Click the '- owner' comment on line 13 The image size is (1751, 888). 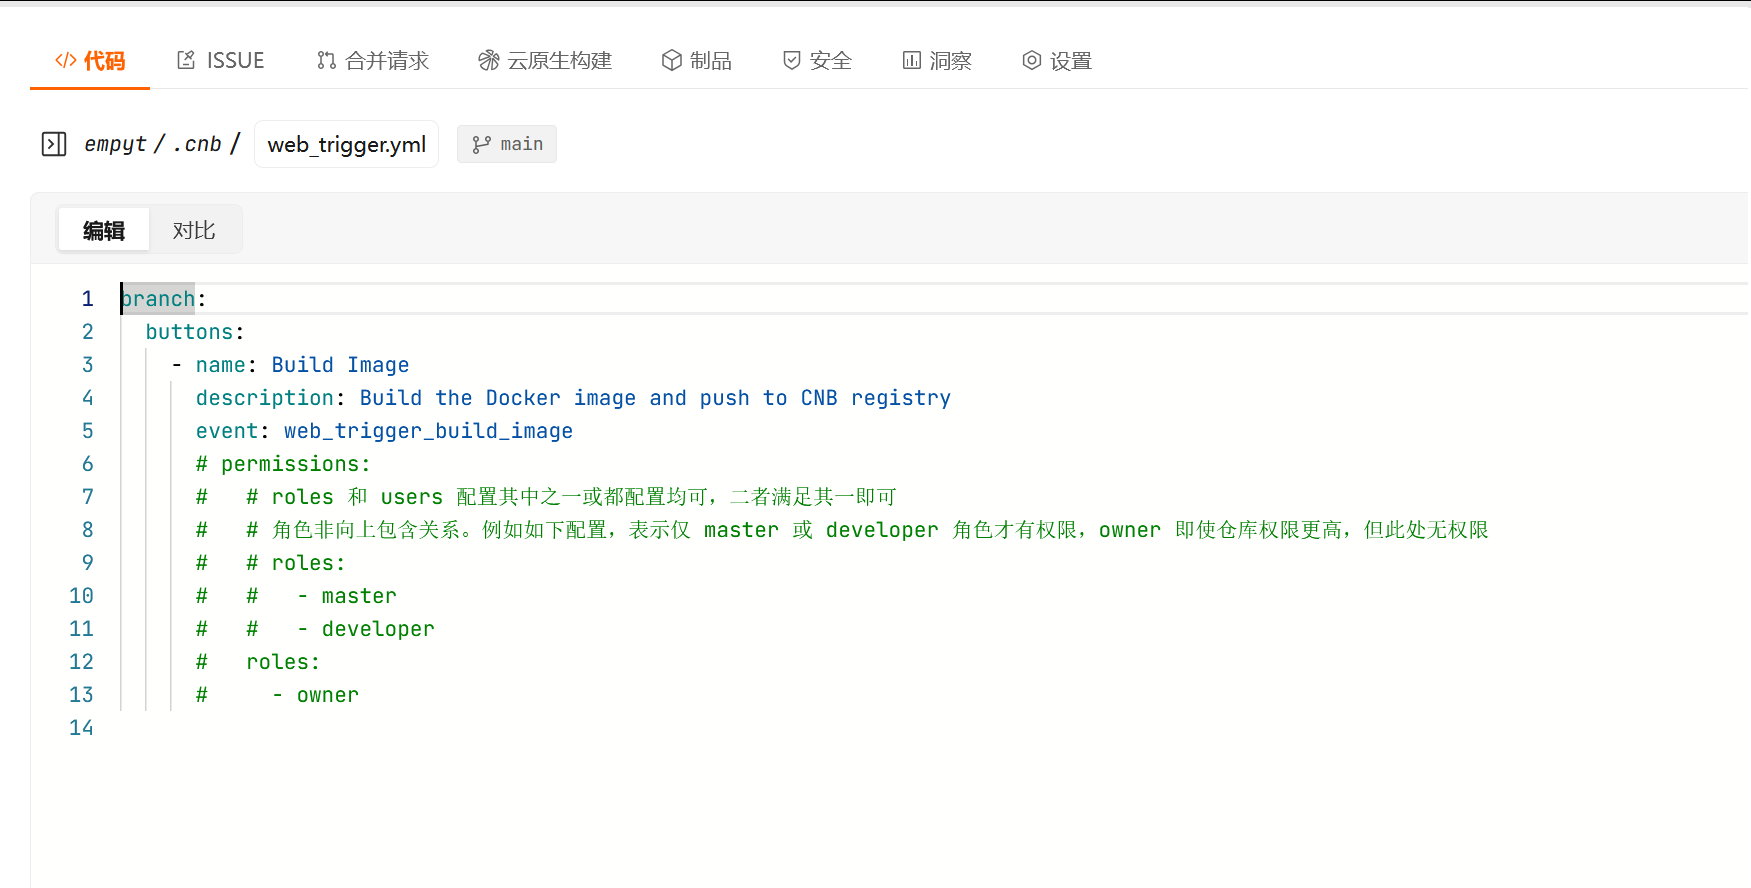click(315, 695)
